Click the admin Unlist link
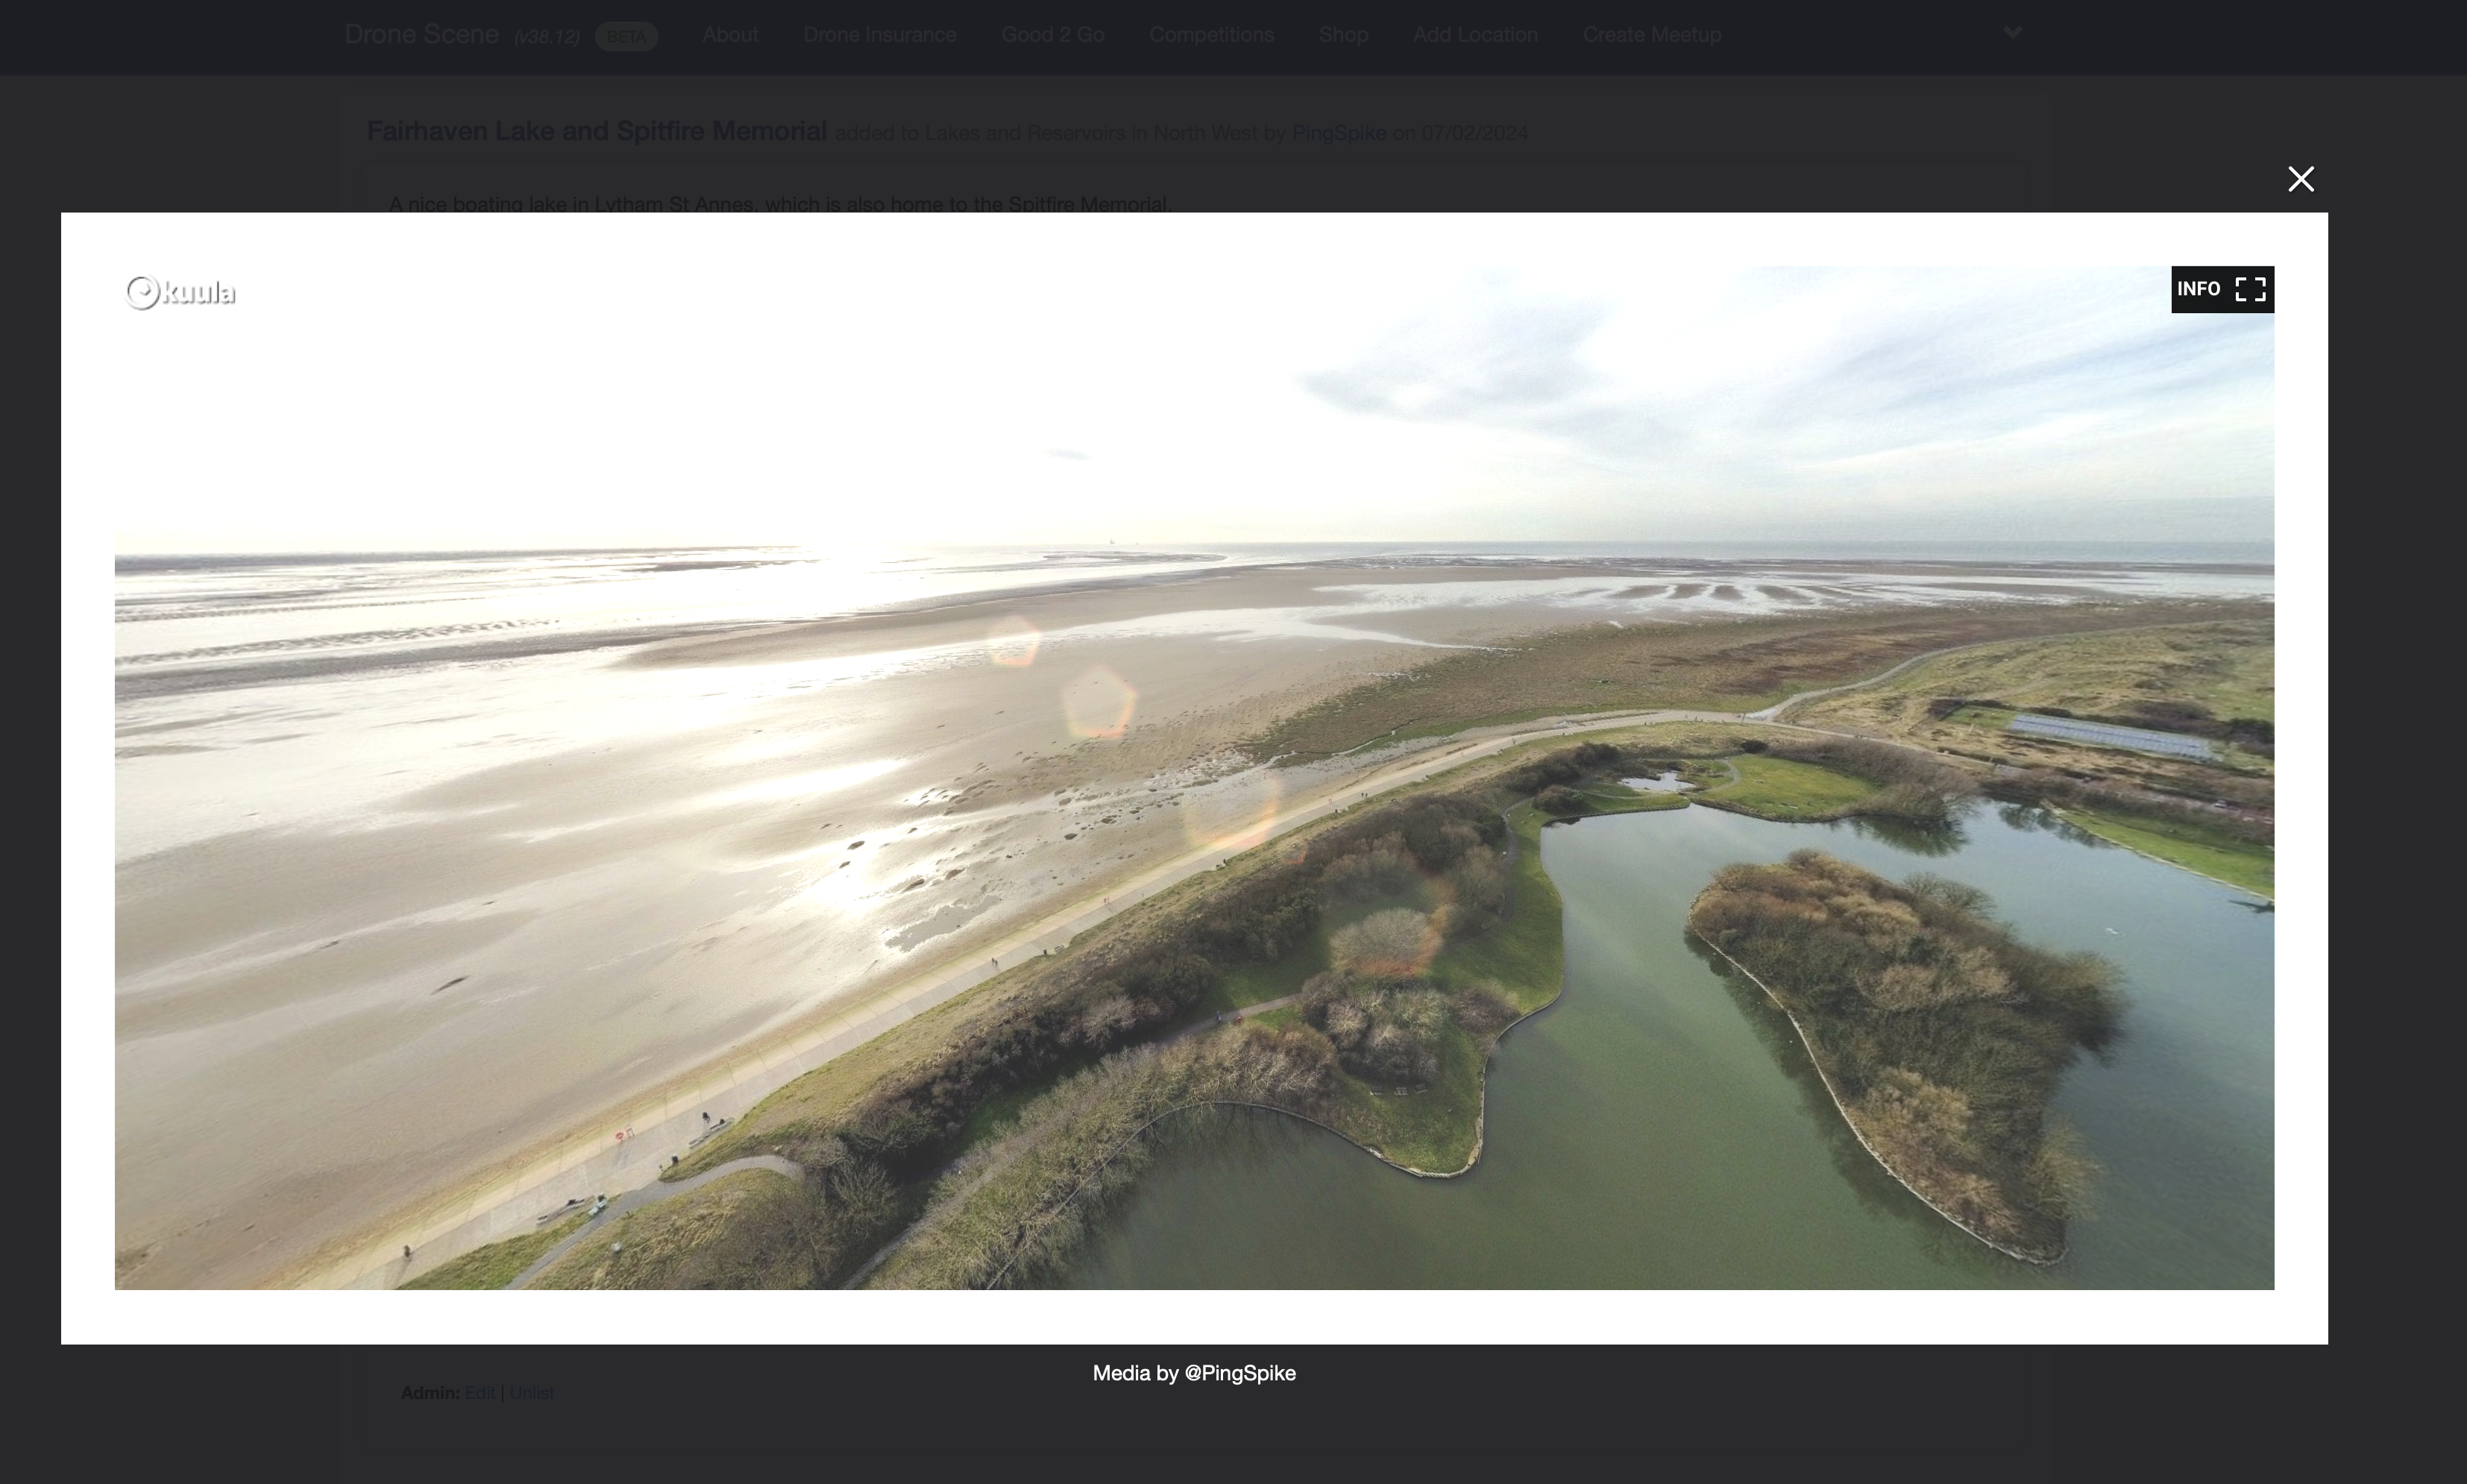Viewport: 2467px width, 1484px height. coord(531,1393)
